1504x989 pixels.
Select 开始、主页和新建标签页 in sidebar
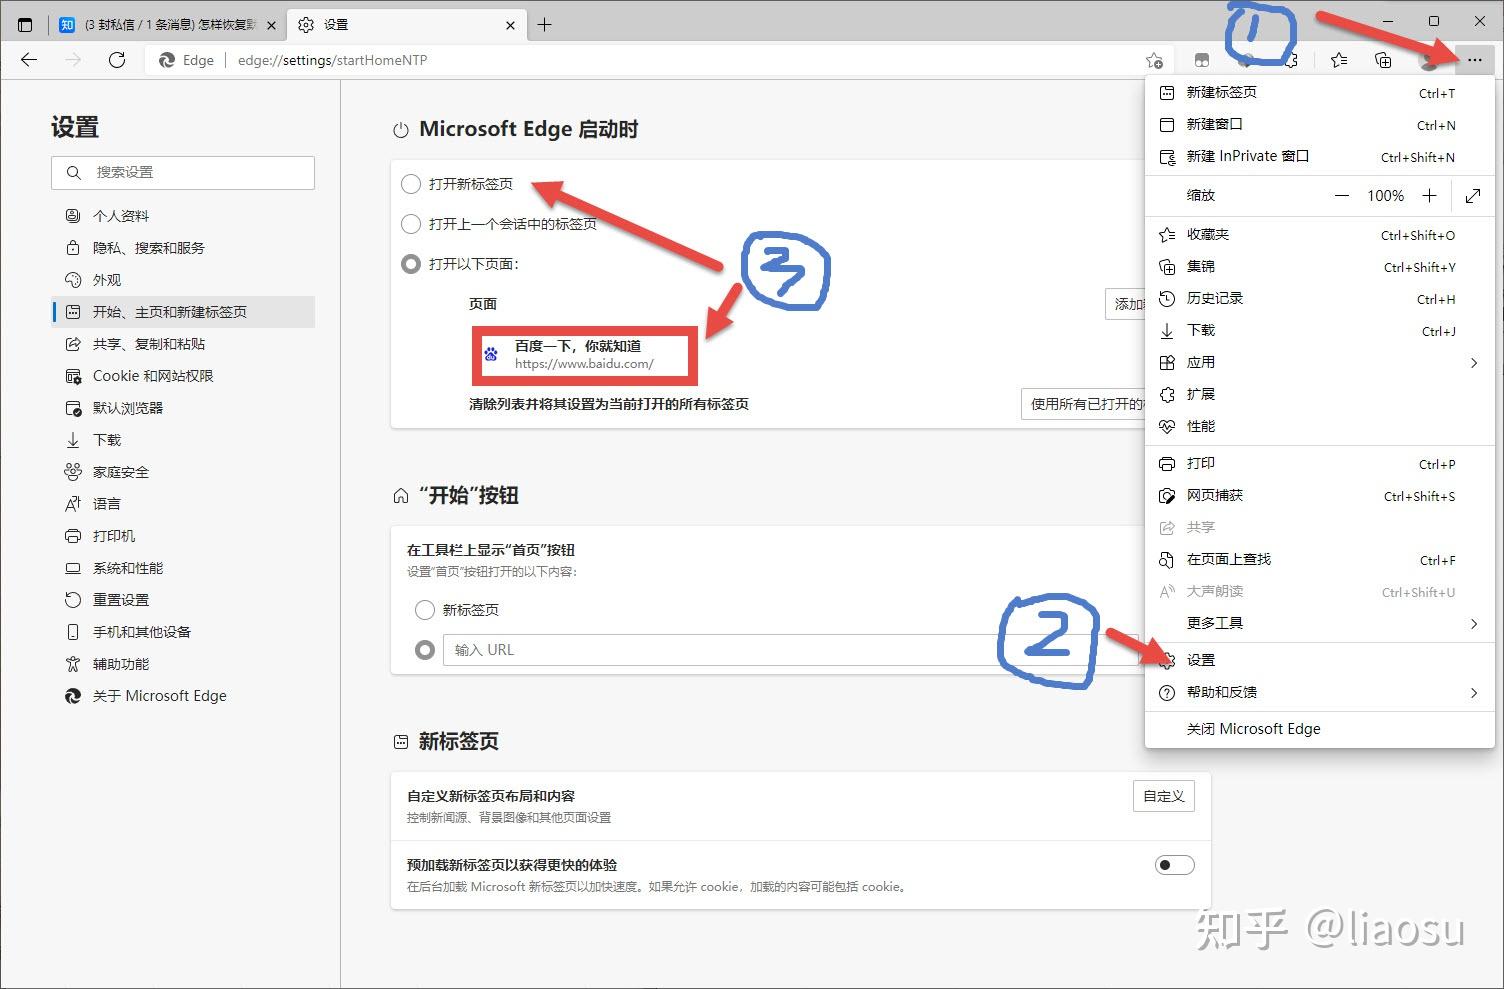(183, 312)
